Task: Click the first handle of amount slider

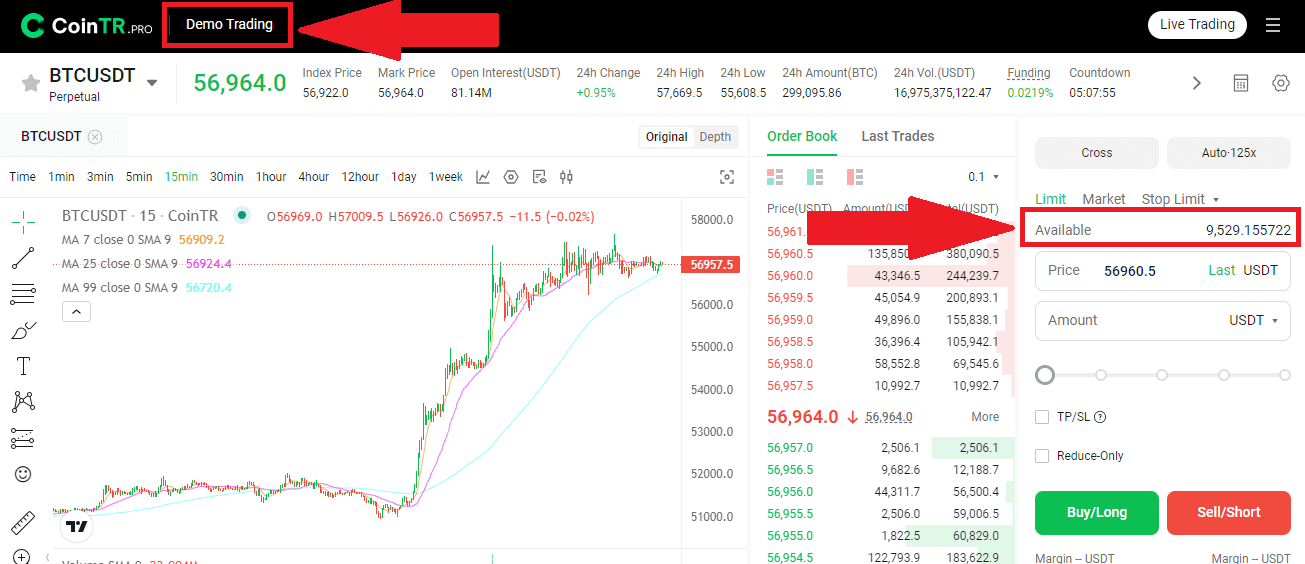Action: tap(1045, 375)
